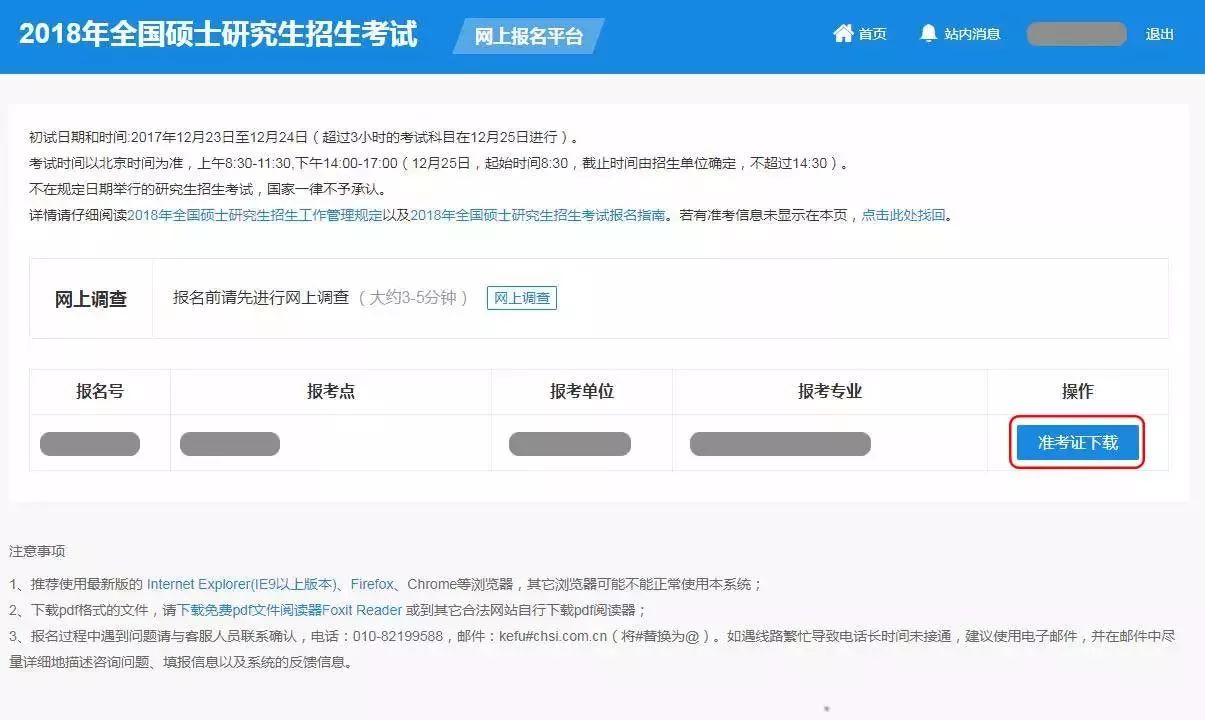The height and width of the screenshot is (720, 1205).
Task: Click the 点击此处找回 recovery link
Action: 903,215
